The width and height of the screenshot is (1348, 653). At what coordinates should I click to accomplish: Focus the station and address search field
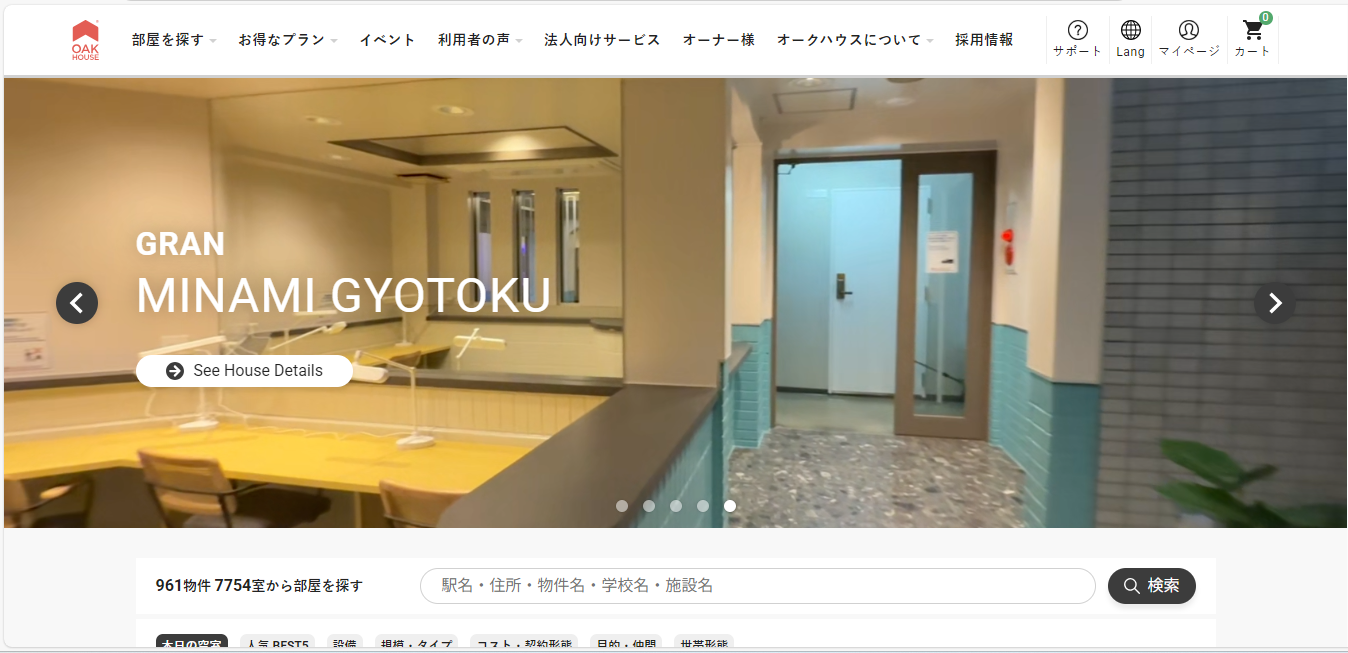[x=757, y=586]
